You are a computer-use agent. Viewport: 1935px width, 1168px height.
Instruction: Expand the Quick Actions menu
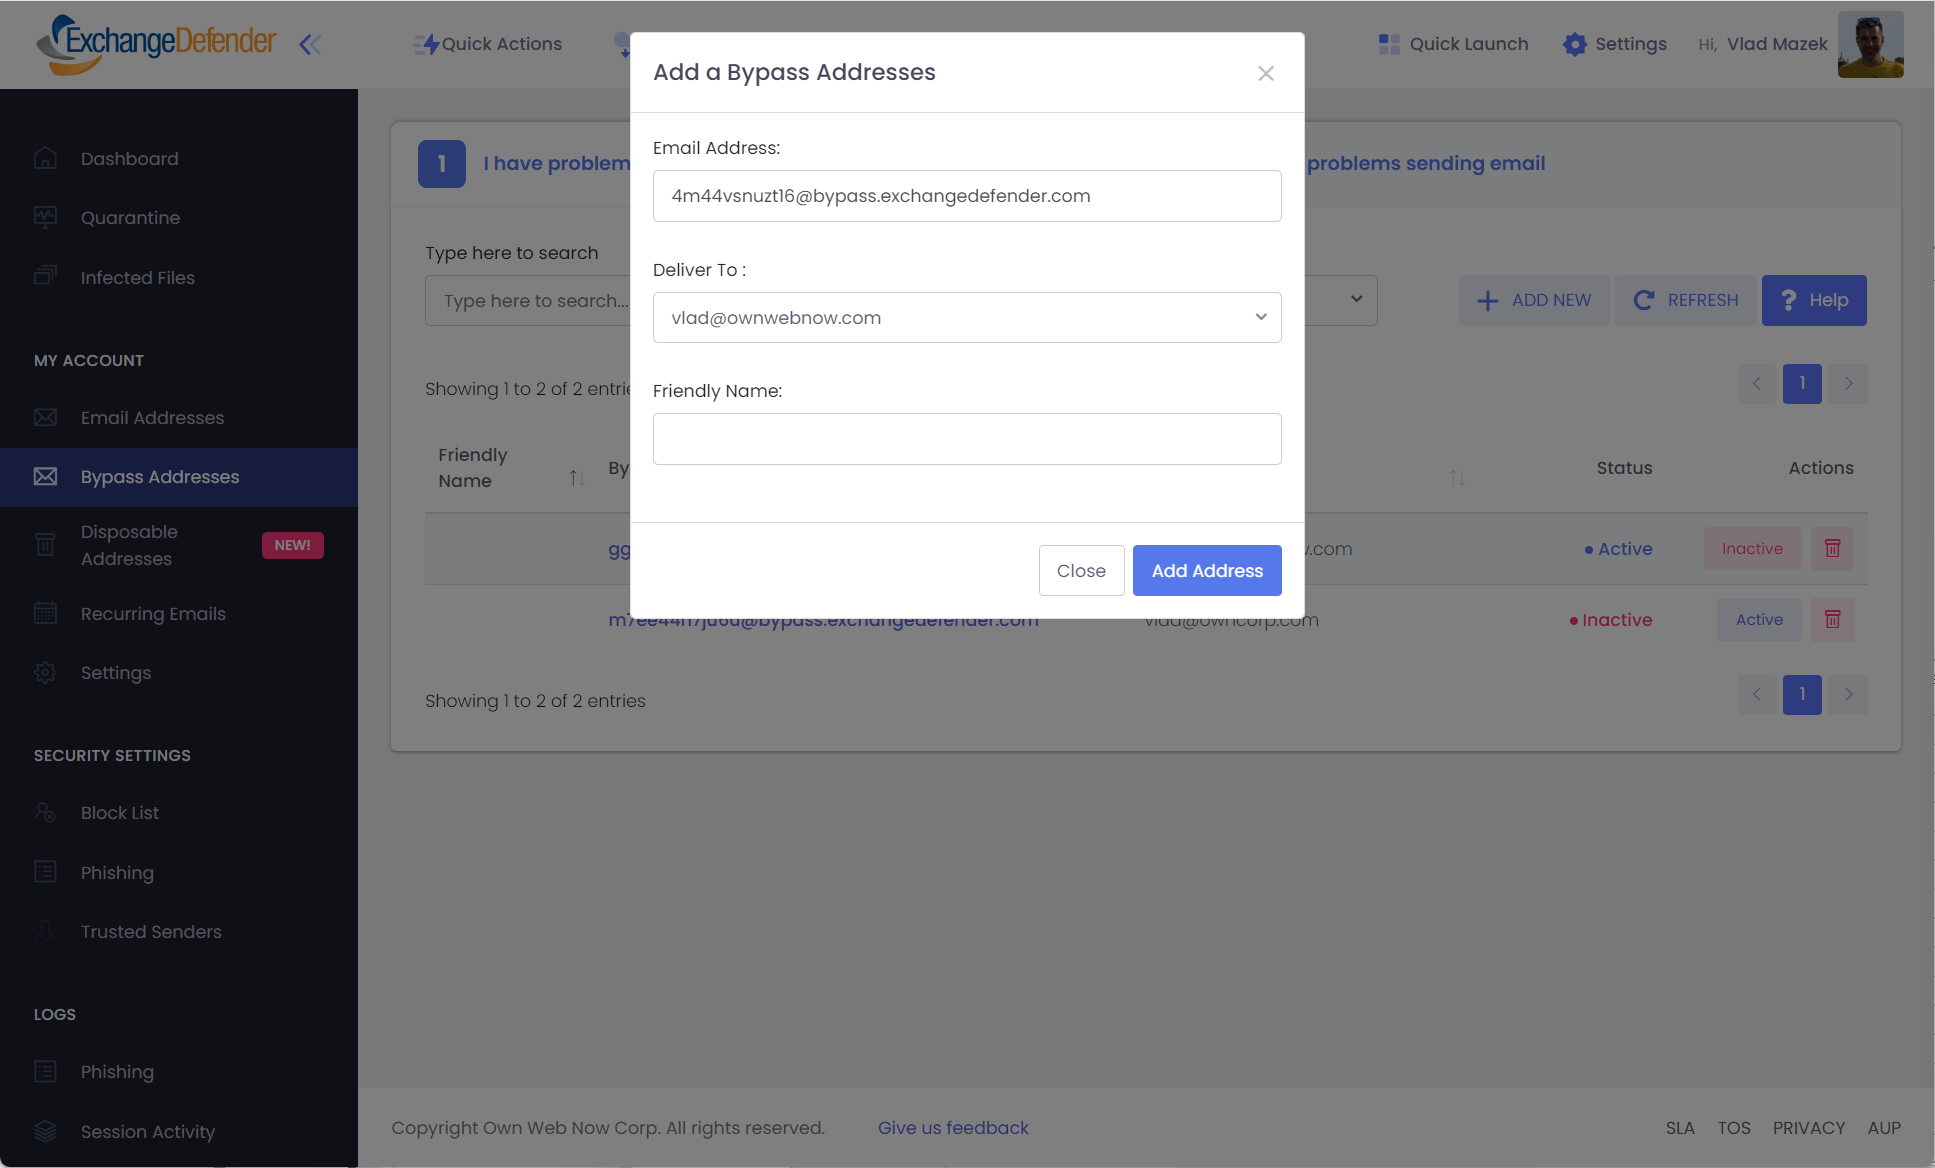pyautogui.click(x=487, y=44)
